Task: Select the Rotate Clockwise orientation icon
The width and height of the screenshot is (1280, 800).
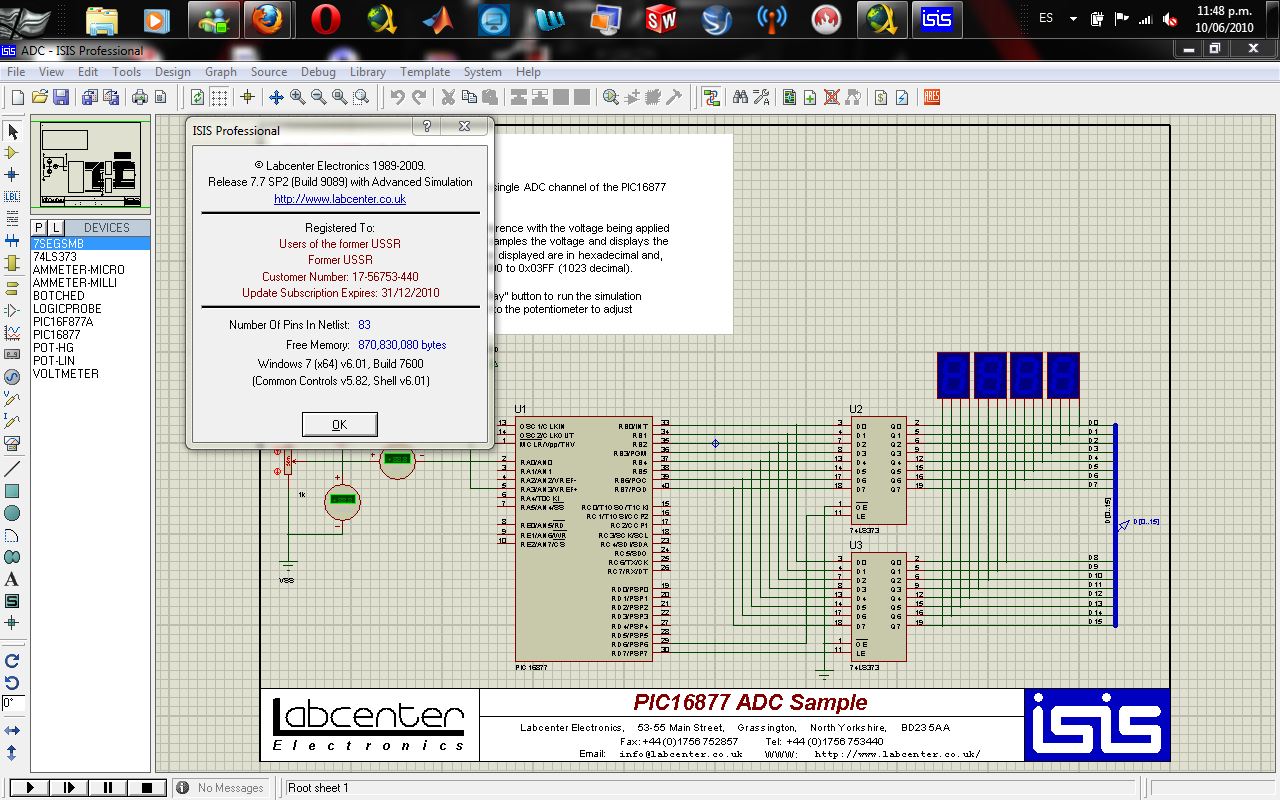Action: (13, 660)
